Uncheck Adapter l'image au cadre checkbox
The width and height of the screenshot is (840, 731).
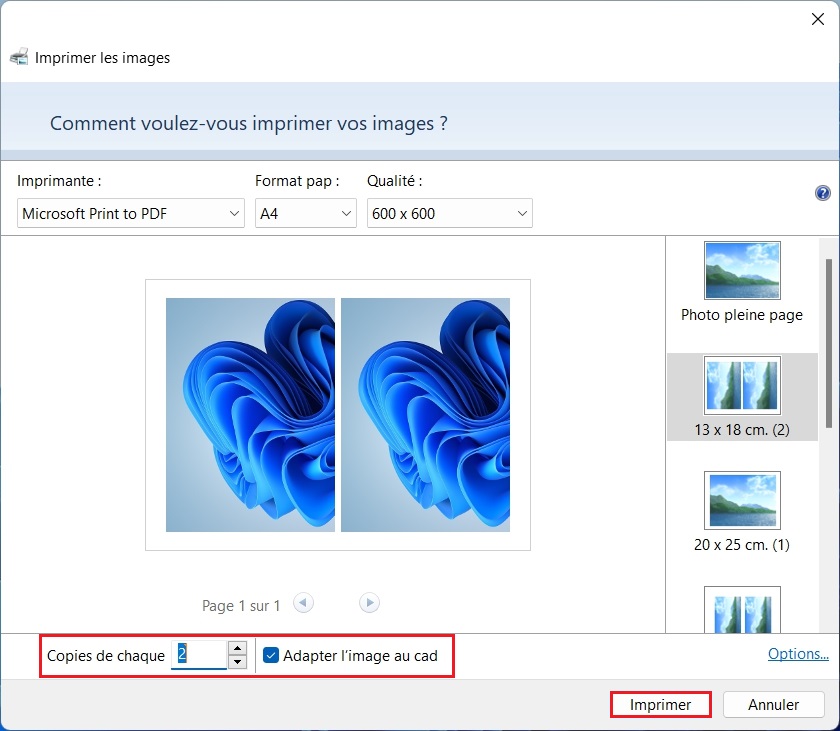[x=271, y=656]
